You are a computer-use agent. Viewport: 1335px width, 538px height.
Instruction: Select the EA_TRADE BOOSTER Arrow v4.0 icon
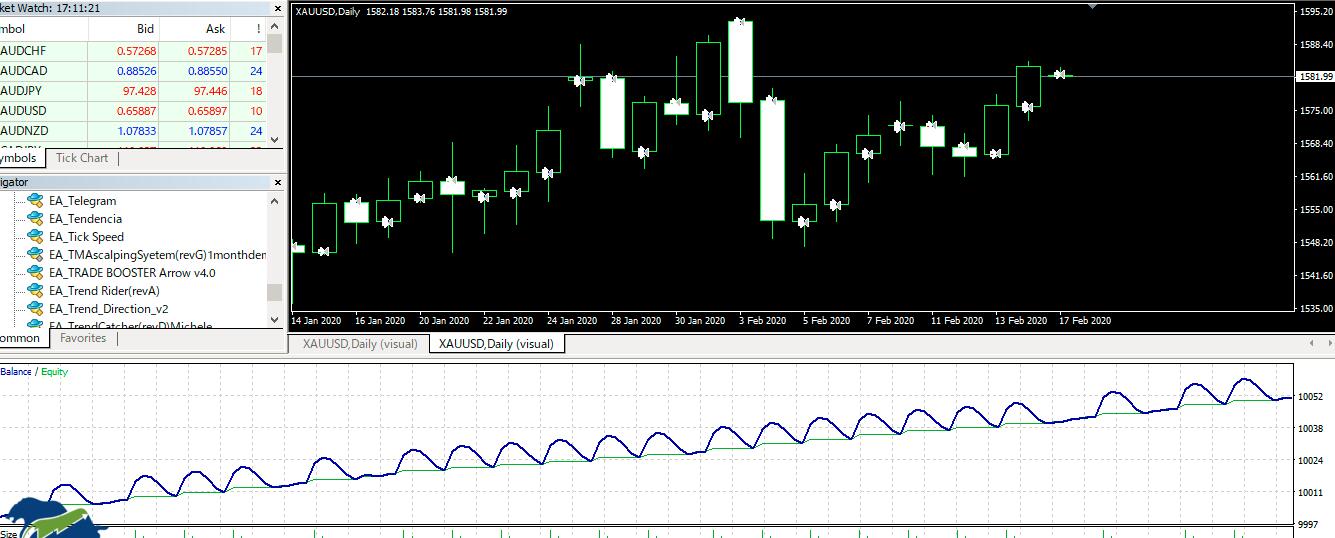click(35, 273)
